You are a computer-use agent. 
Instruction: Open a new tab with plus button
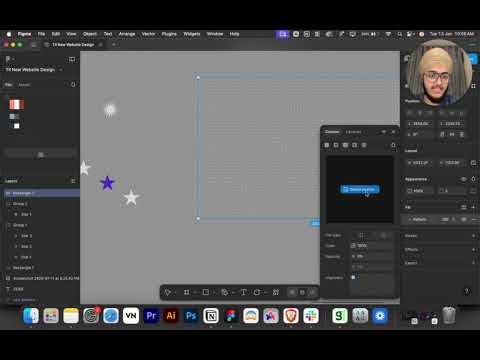pos(114,44)
